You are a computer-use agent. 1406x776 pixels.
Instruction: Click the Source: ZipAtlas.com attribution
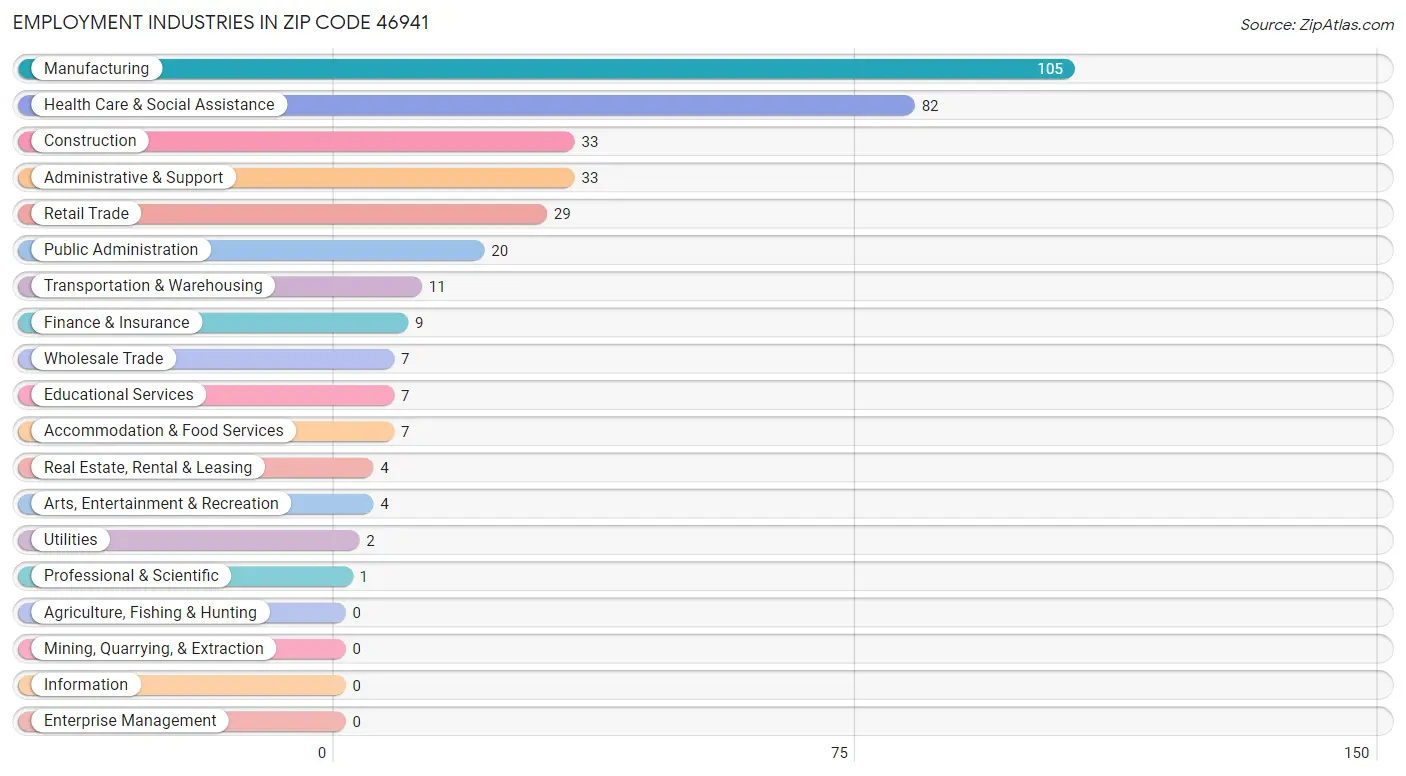tap(1317, 25)
